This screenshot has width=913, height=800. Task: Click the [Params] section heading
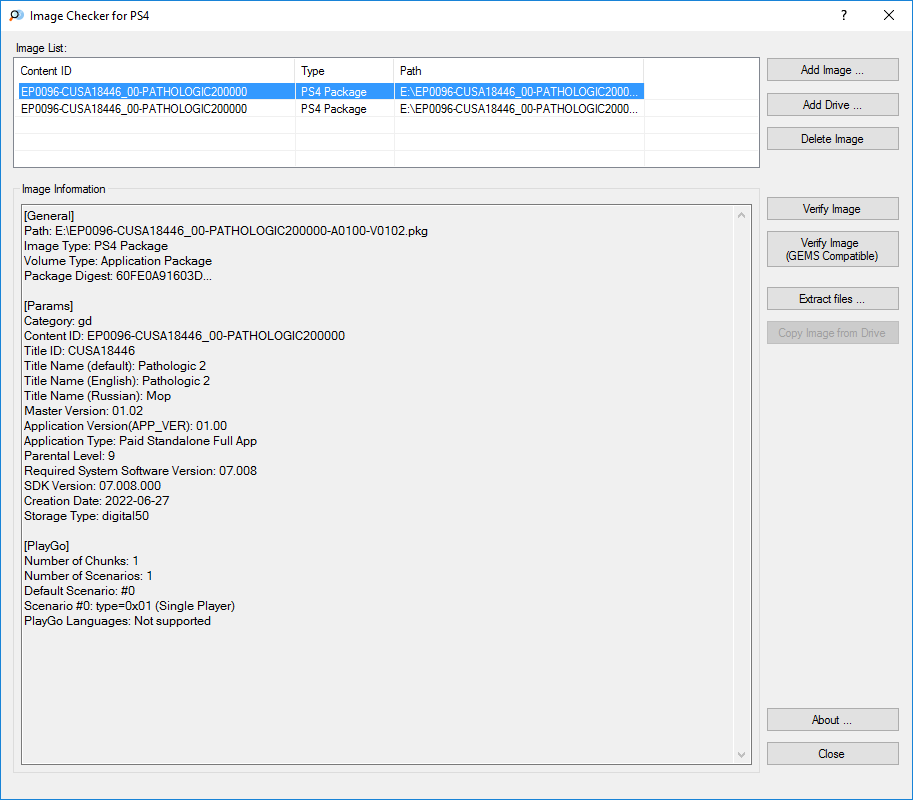[x=48, y=306]
